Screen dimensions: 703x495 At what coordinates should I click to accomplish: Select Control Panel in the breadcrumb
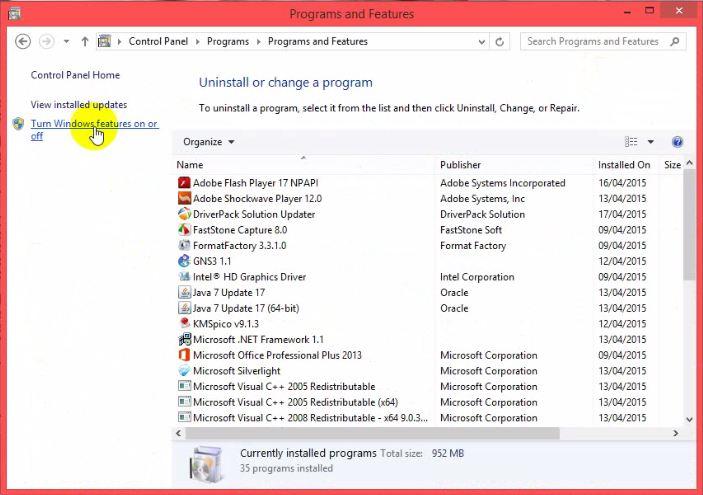point(158,41)
